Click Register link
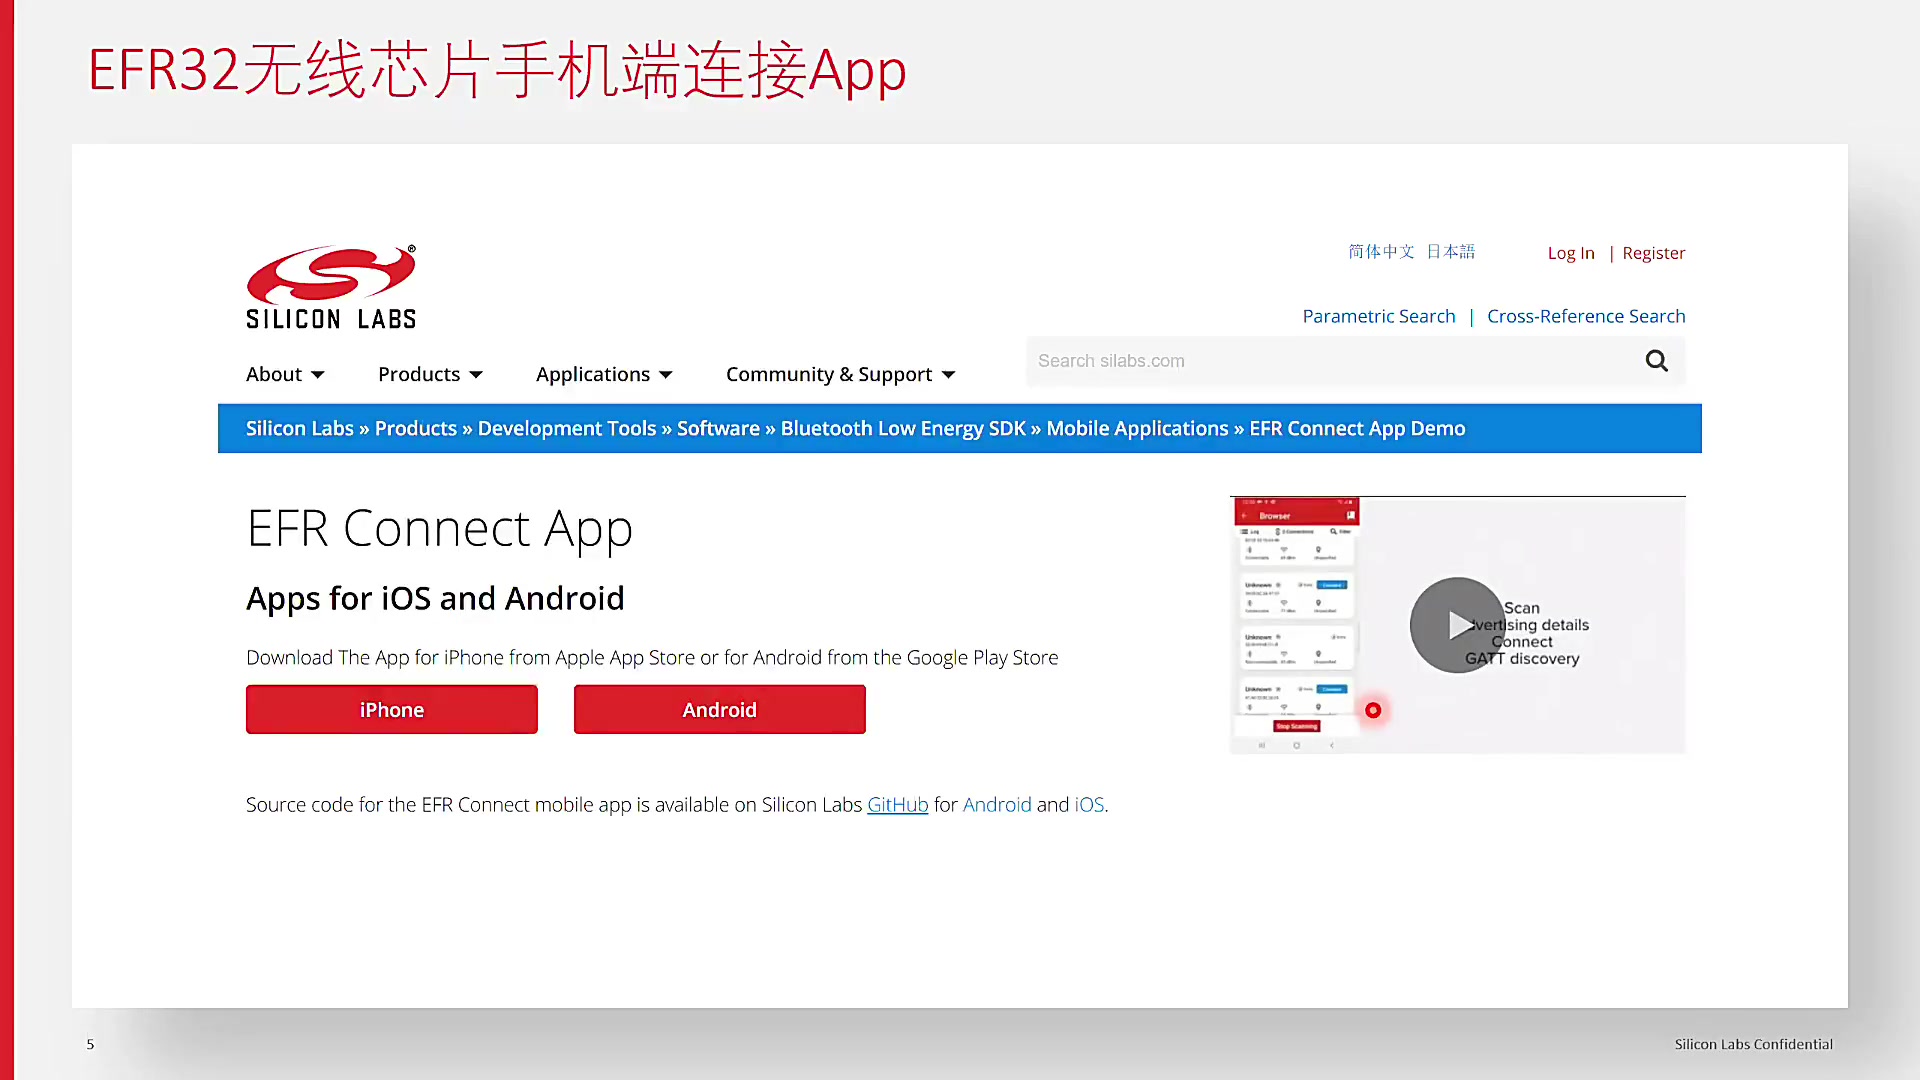Screen dimensions: 1920x1080 (x=1653, y=253)
